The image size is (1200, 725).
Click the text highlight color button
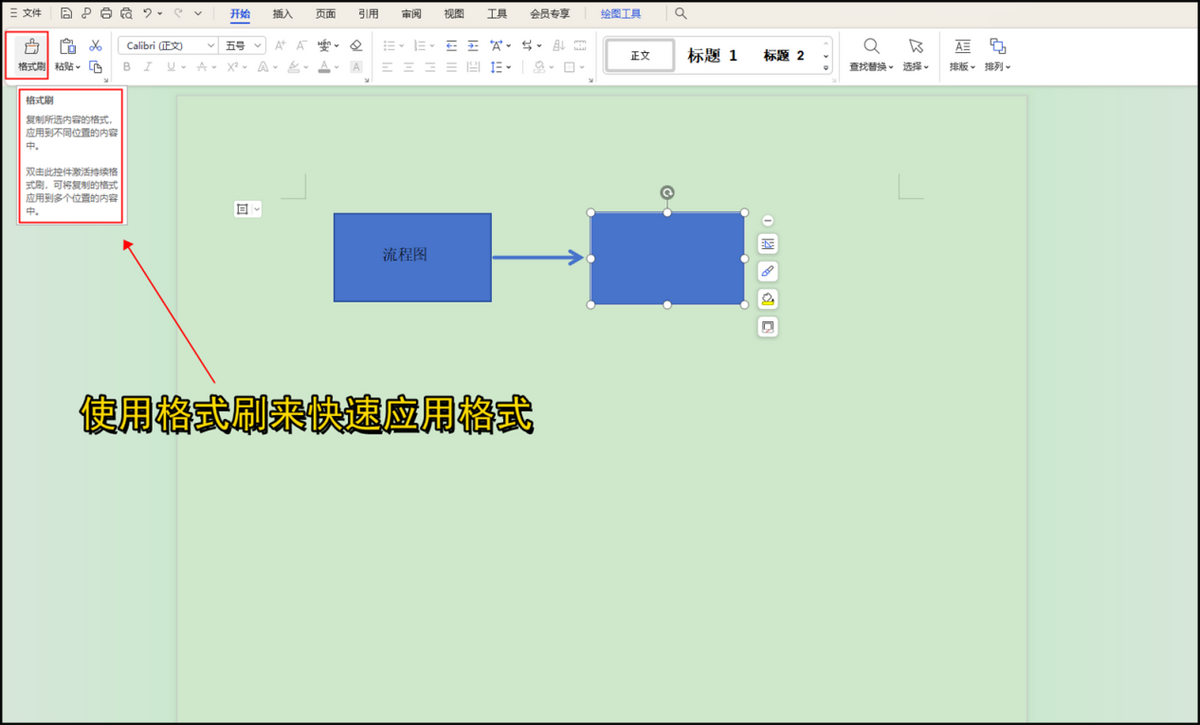point(294,67)
